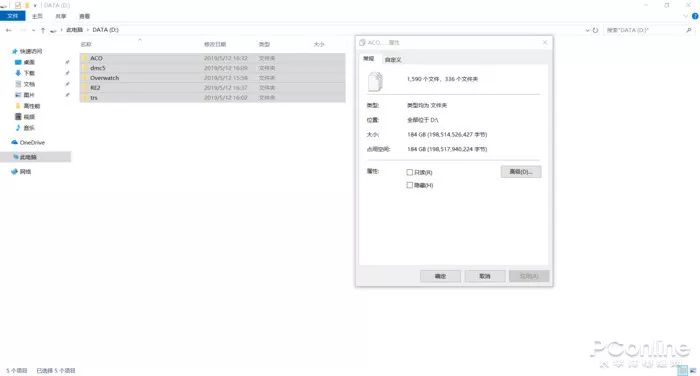Click the 高级(D)... button
The width and height of the screenshot is (700, 376).
coord(521,171)
